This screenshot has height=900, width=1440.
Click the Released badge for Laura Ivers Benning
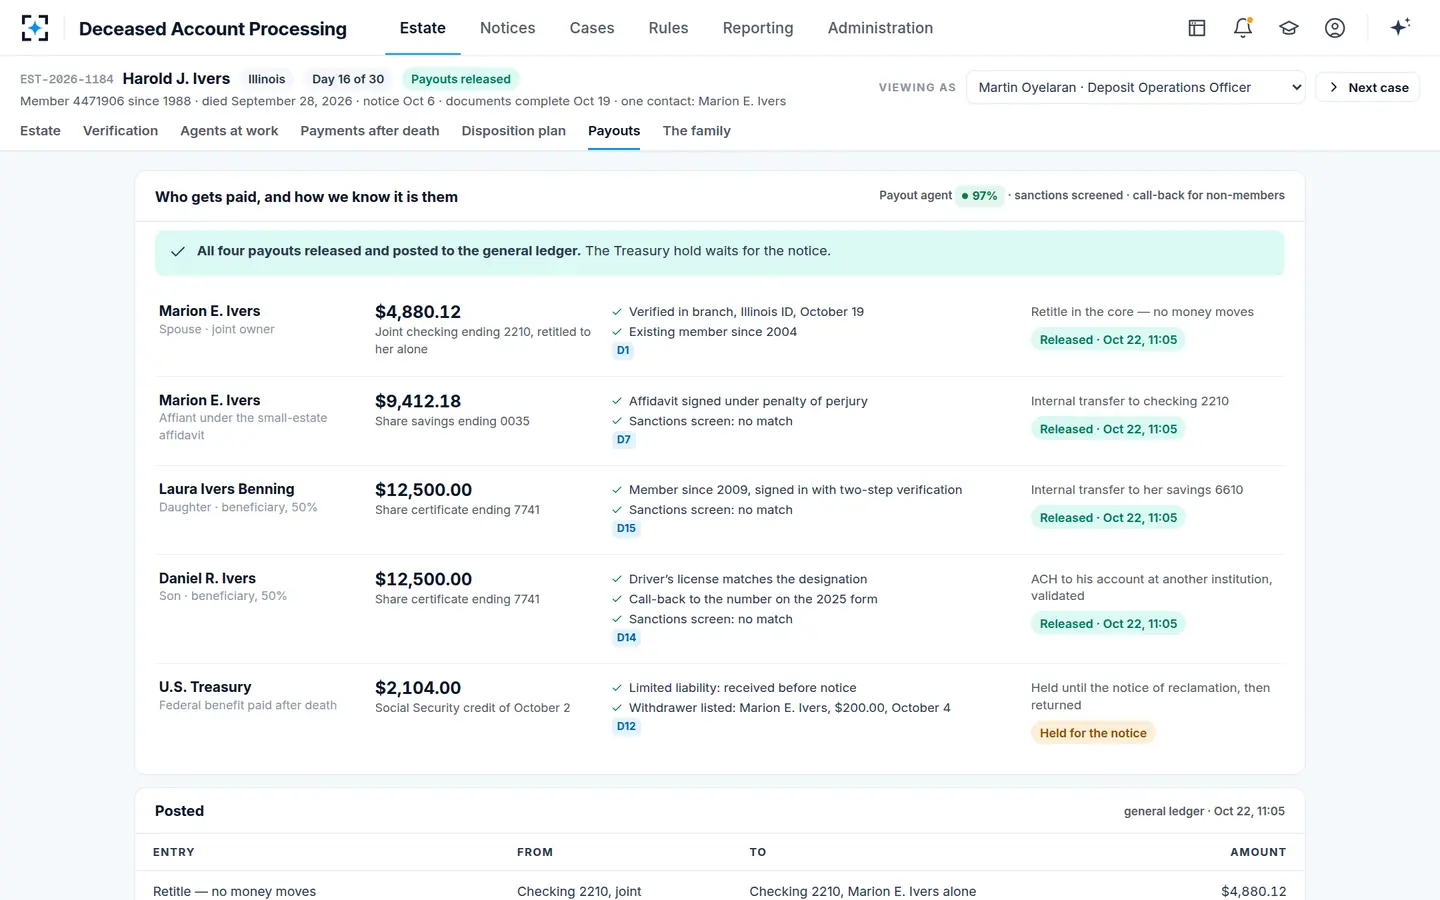coord(1108,518)
